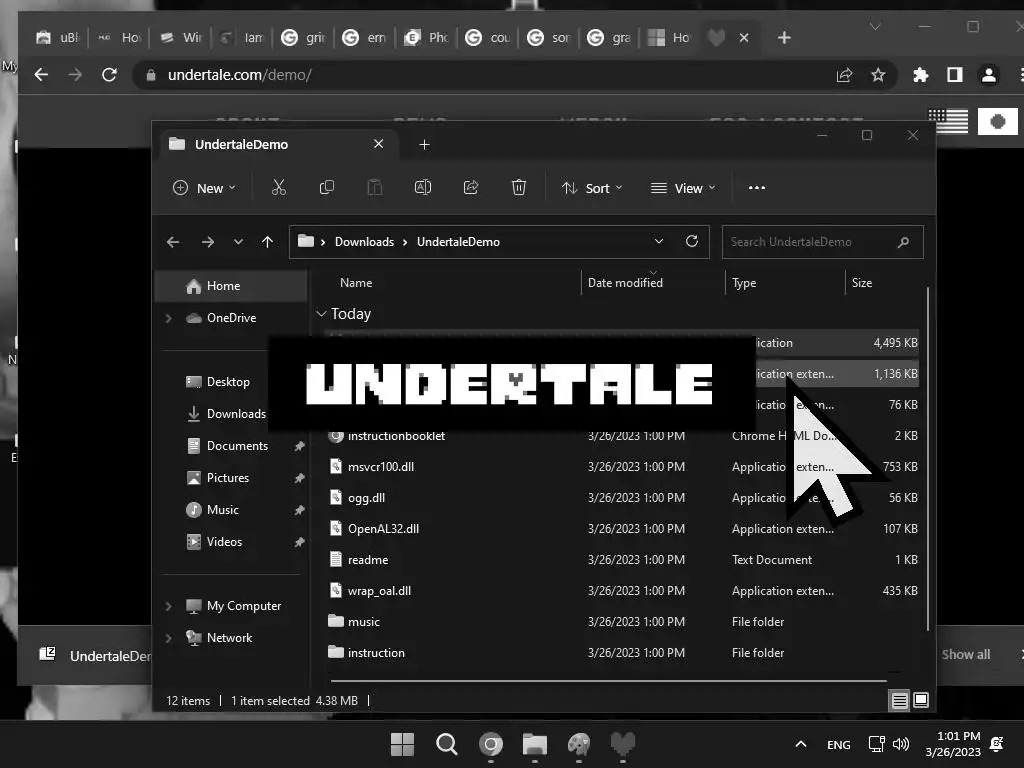Add a new File Explorer tab
Screen dimensions: 1024x768
(x=424, y=144)
